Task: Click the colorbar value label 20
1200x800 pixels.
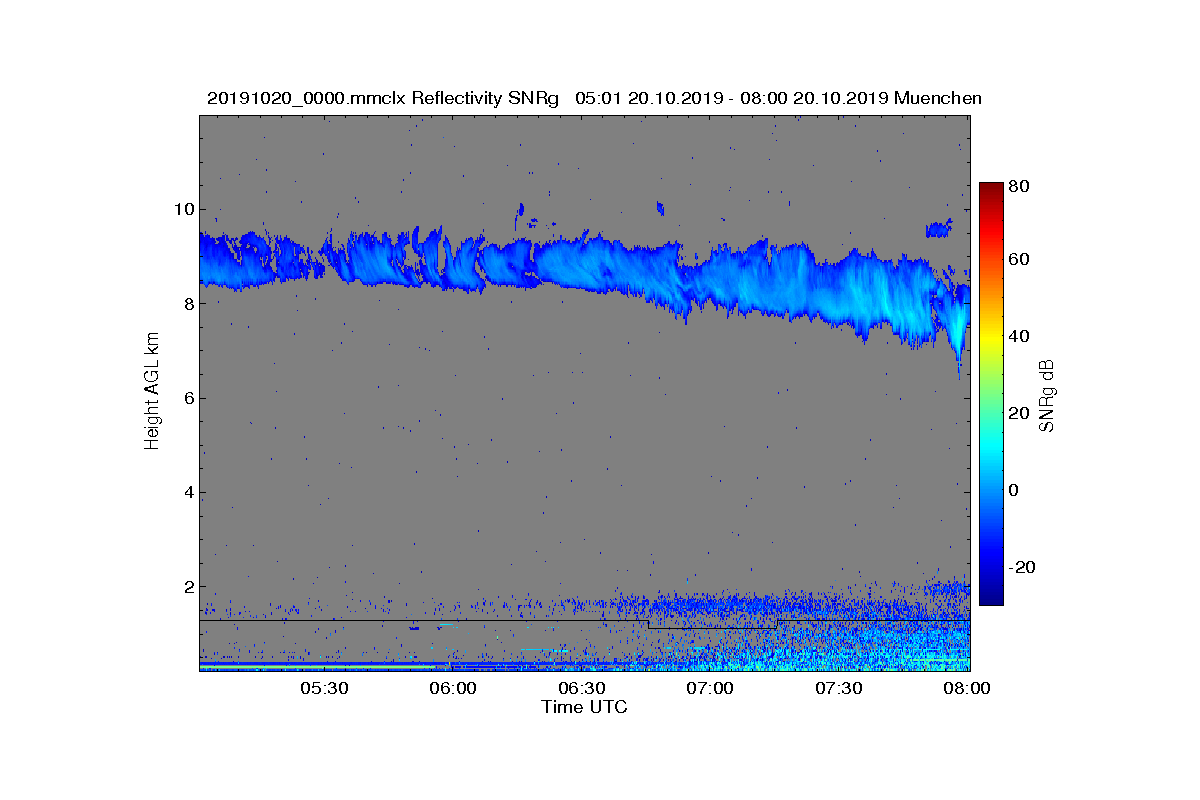Action: pos(1020,414)
